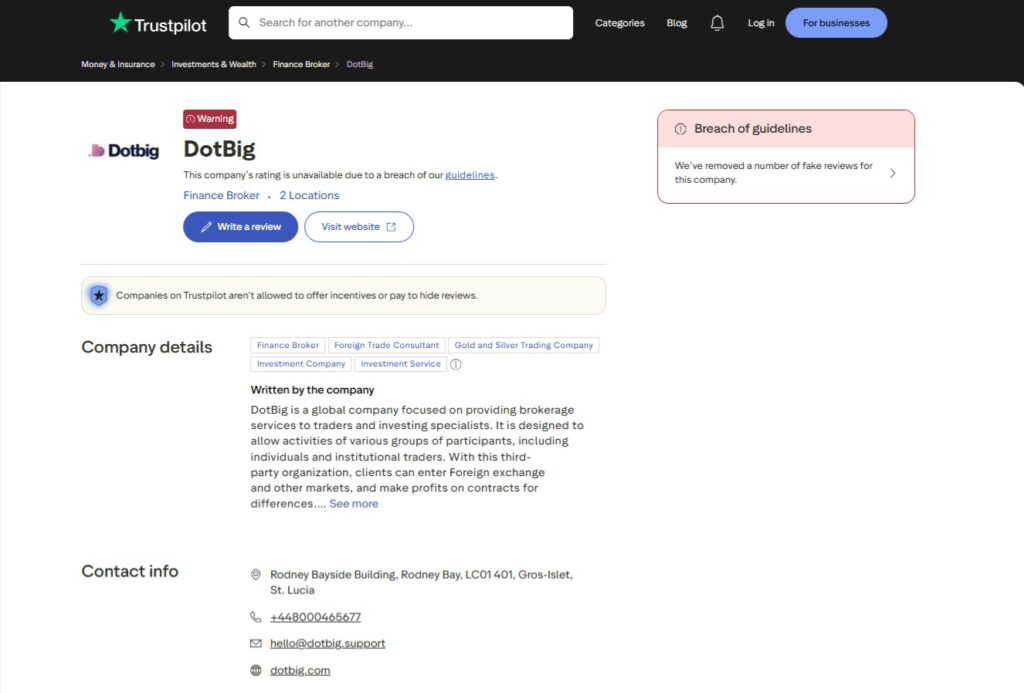Click the 2 Locations link
Screen dimensions: 1024x693
tap(309, 195)
